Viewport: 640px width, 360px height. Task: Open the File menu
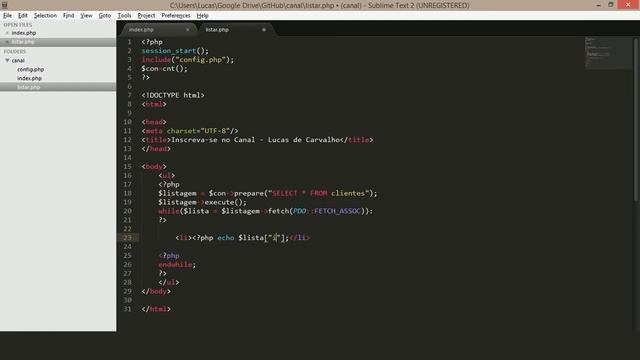point(7,16)
